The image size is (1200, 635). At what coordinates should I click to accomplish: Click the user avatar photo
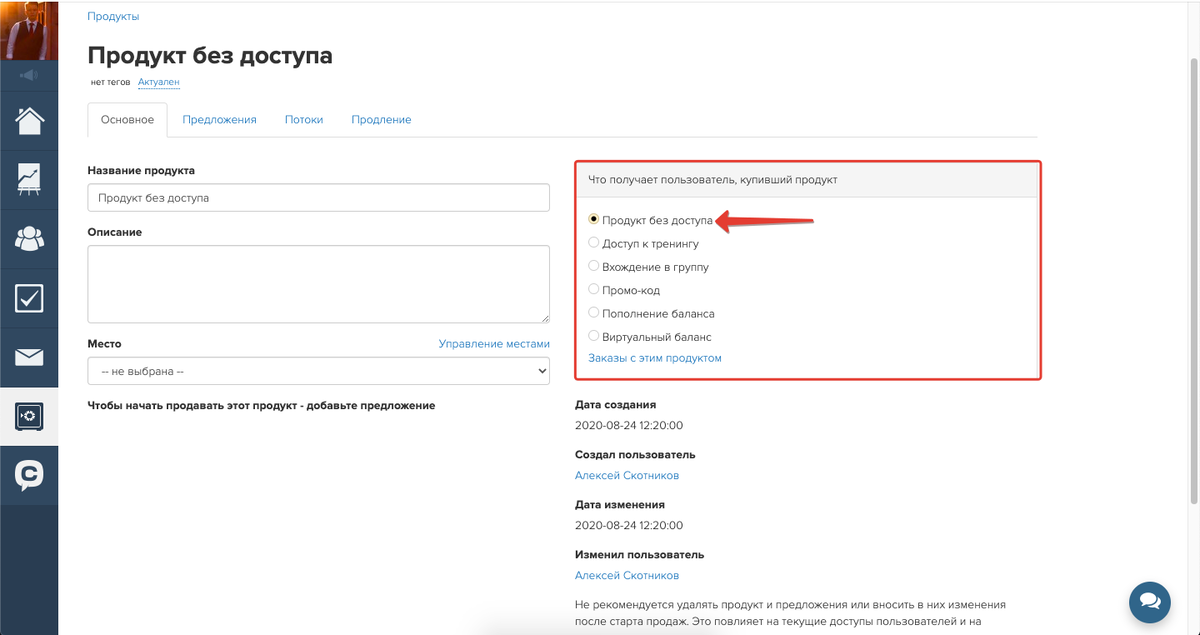click(29, 30)
